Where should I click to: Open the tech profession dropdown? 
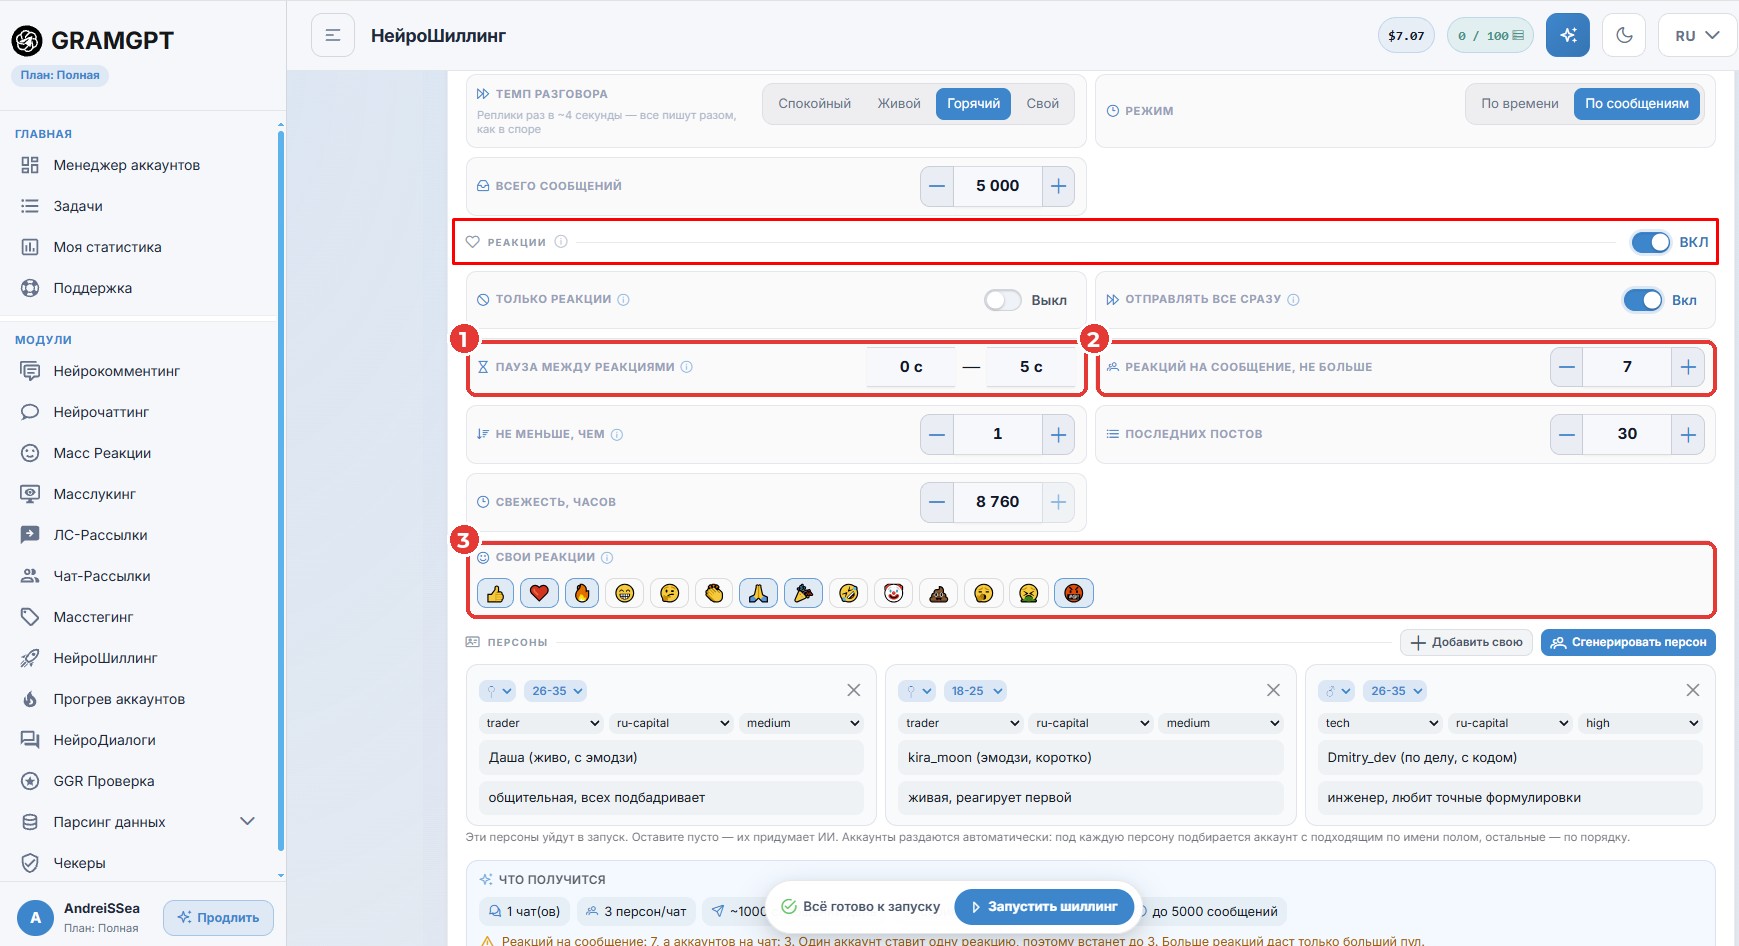pyautogui.click(x=1382, y=723)
